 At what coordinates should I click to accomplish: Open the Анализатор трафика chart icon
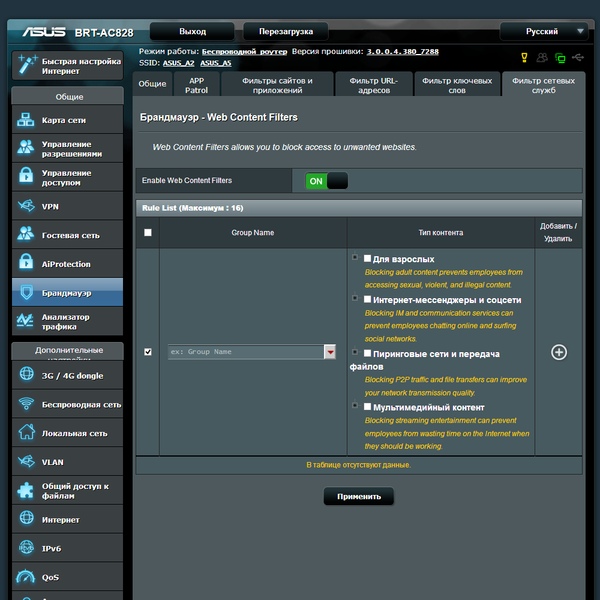pos(25,321)
